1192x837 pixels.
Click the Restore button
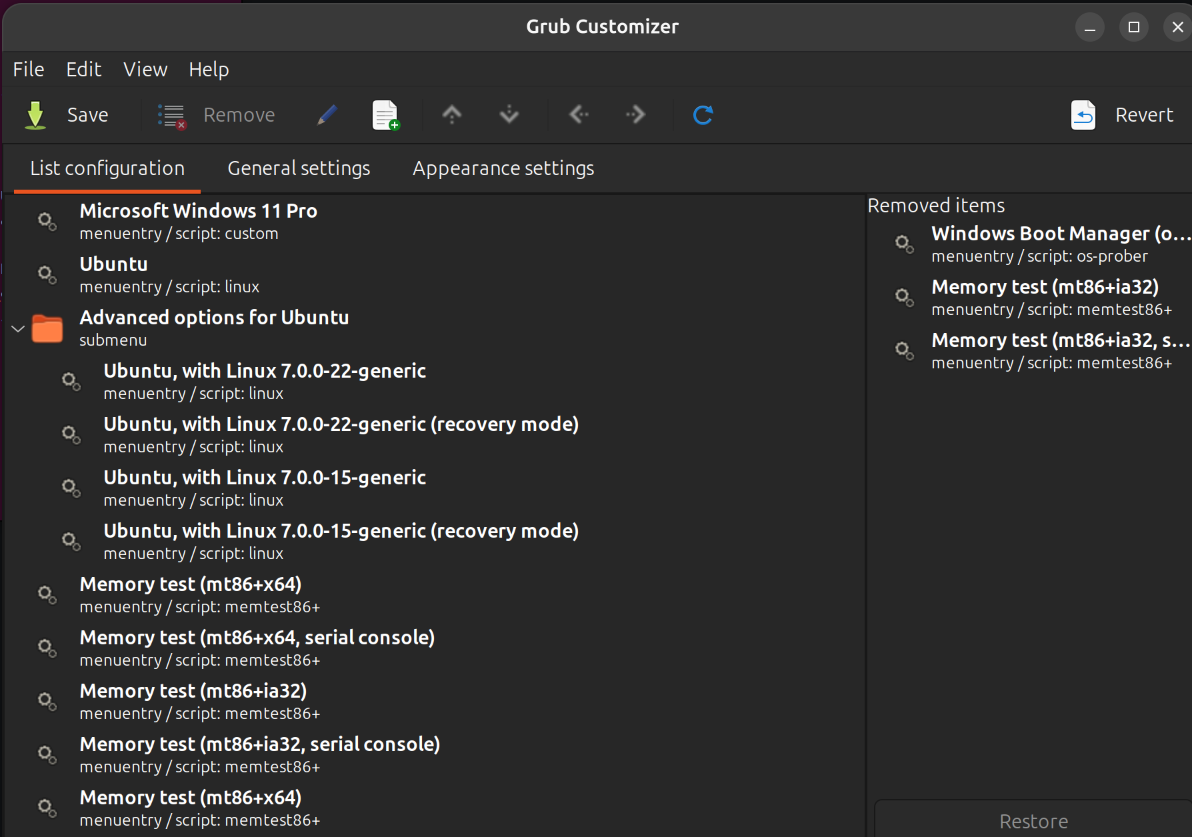[x=1033, y=821]
